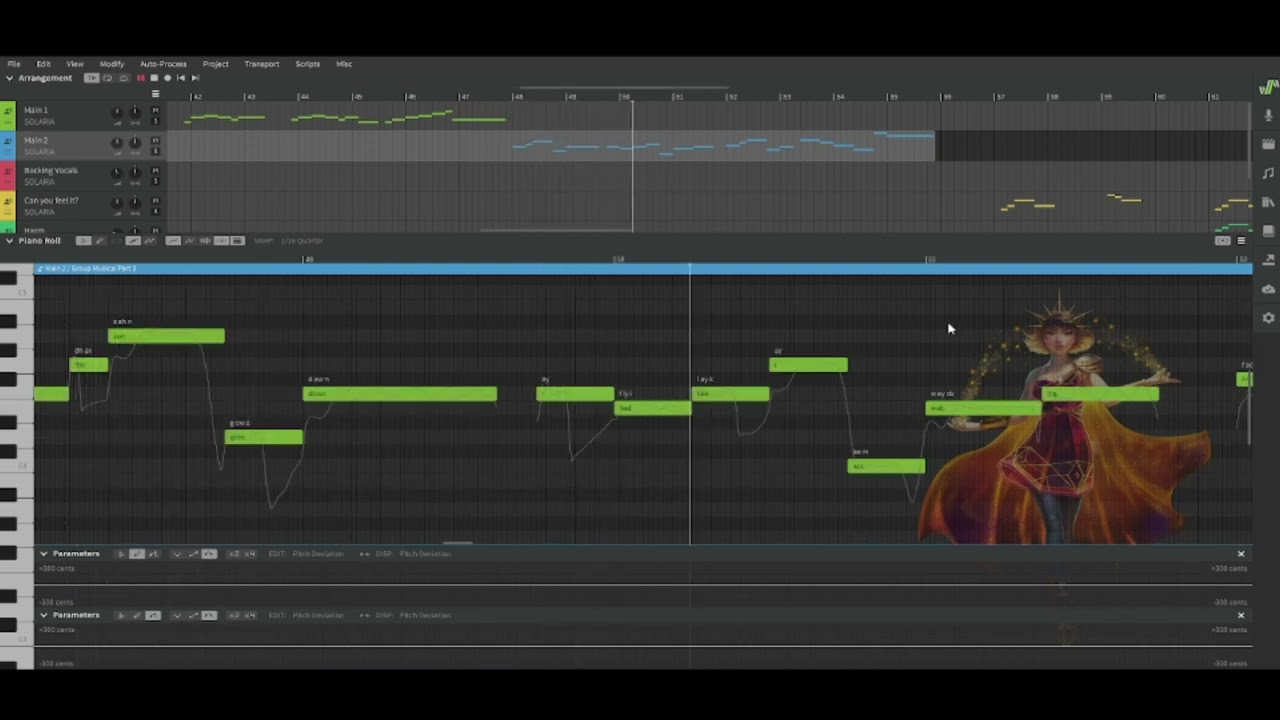Toggle auto-scroll in Arrangement toolbar
Screen dimensions: 1280x720
click(92, 78)
